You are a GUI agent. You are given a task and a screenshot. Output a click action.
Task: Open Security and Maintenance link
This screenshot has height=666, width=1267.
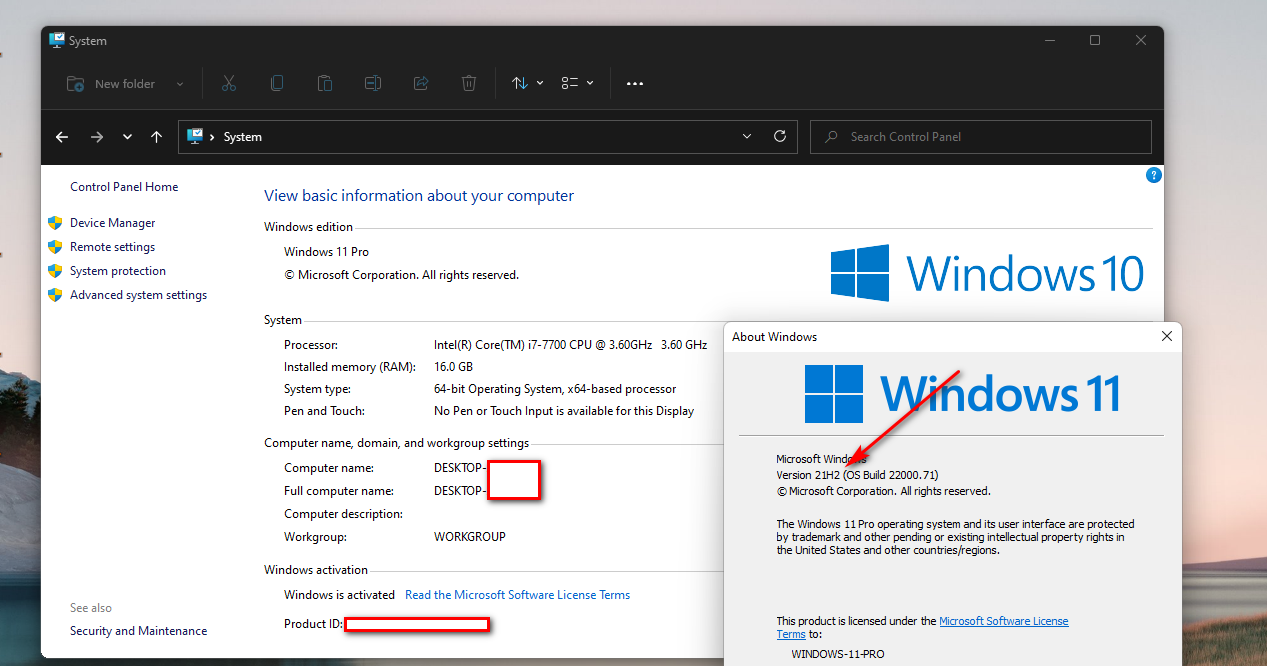(x=139, y=631)
